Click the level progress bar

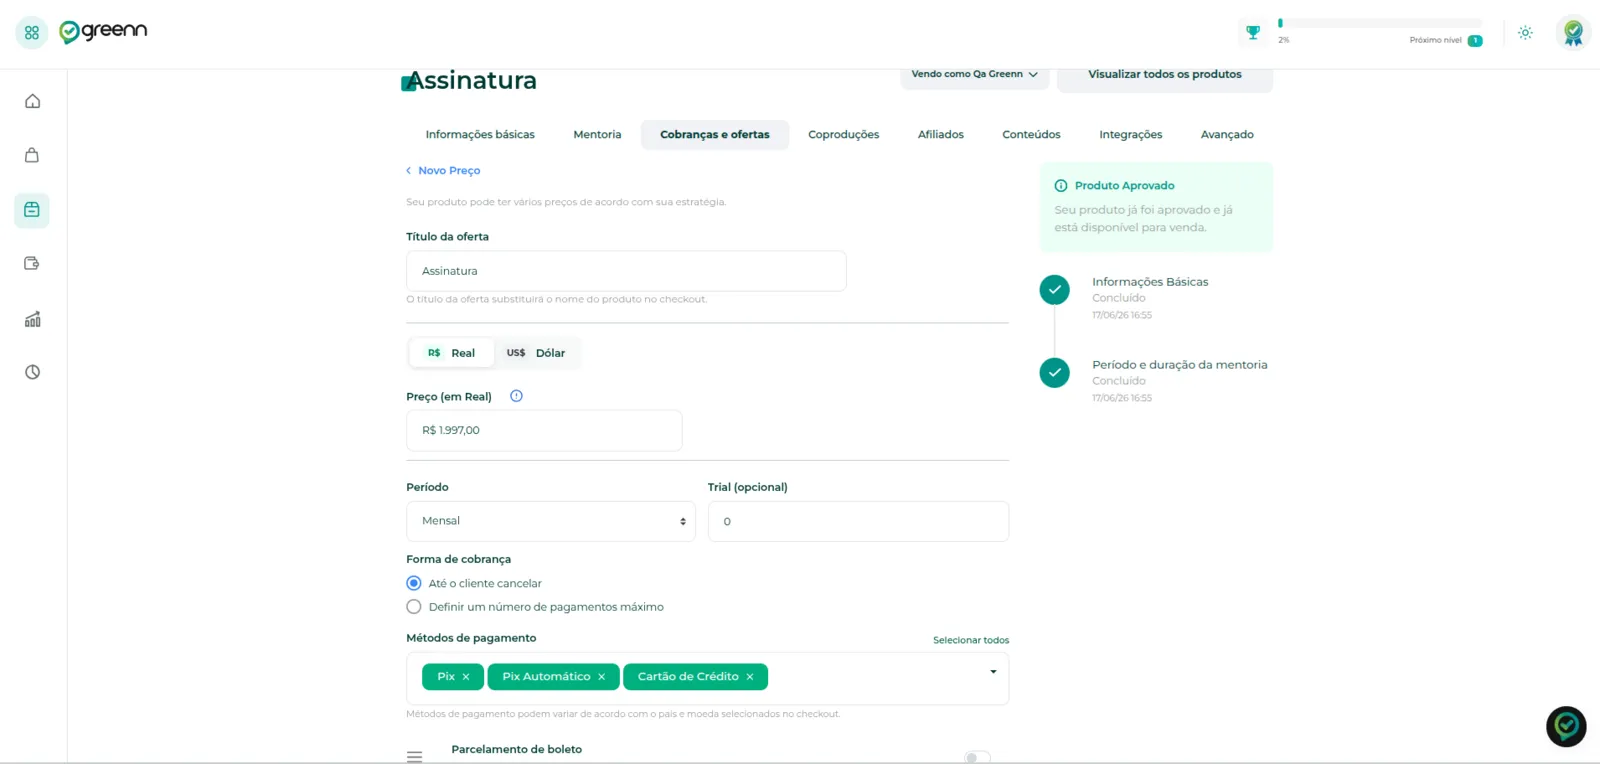pos(1380,23)
